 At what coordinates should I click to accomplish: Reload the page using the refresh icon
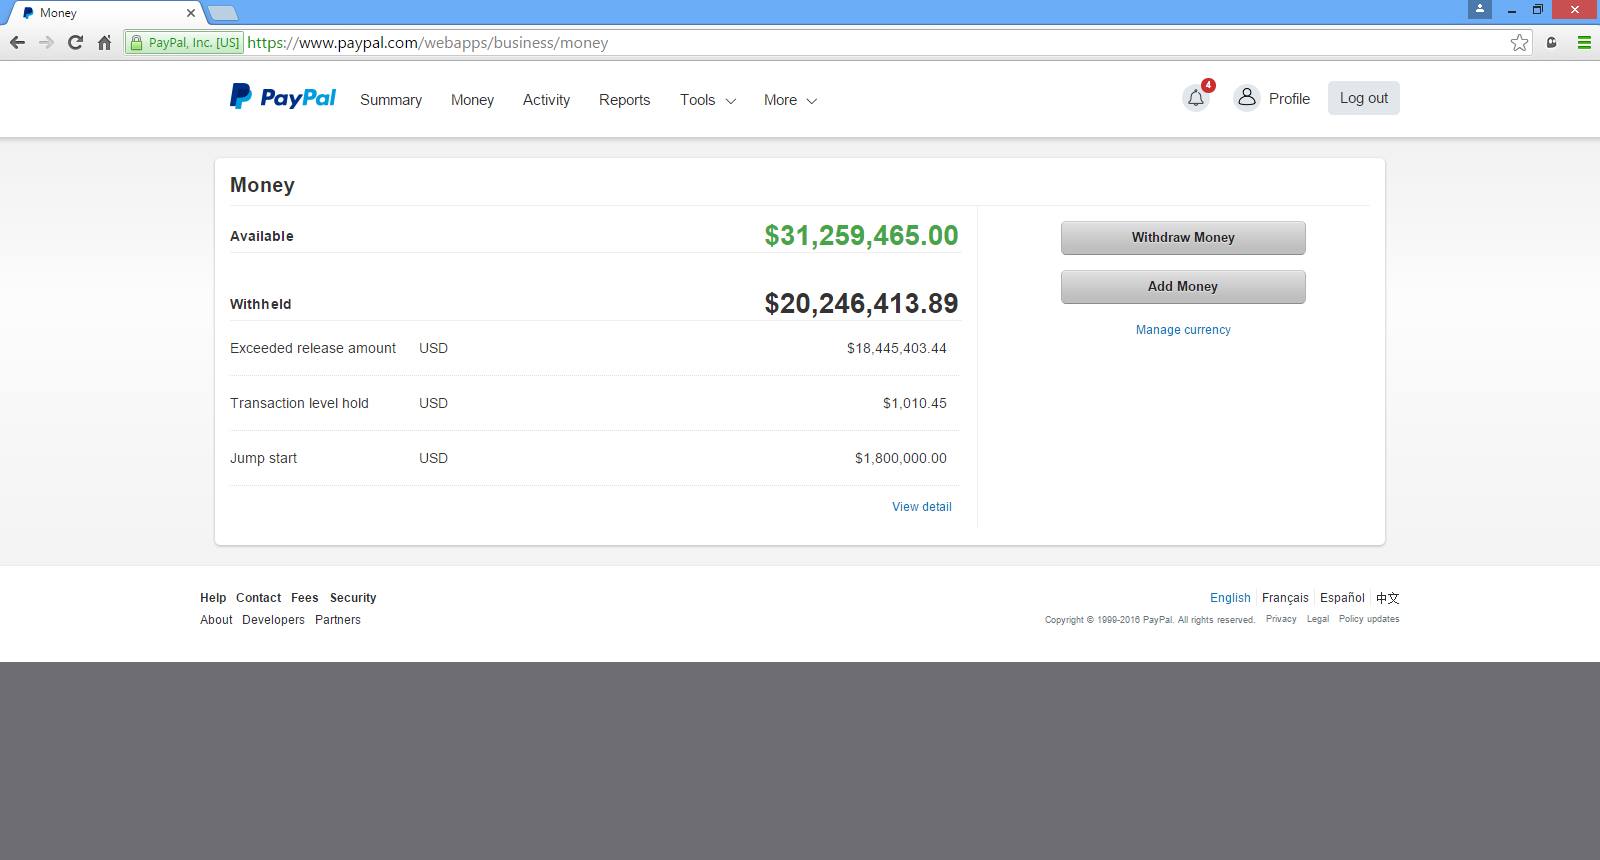pos(75,43)
